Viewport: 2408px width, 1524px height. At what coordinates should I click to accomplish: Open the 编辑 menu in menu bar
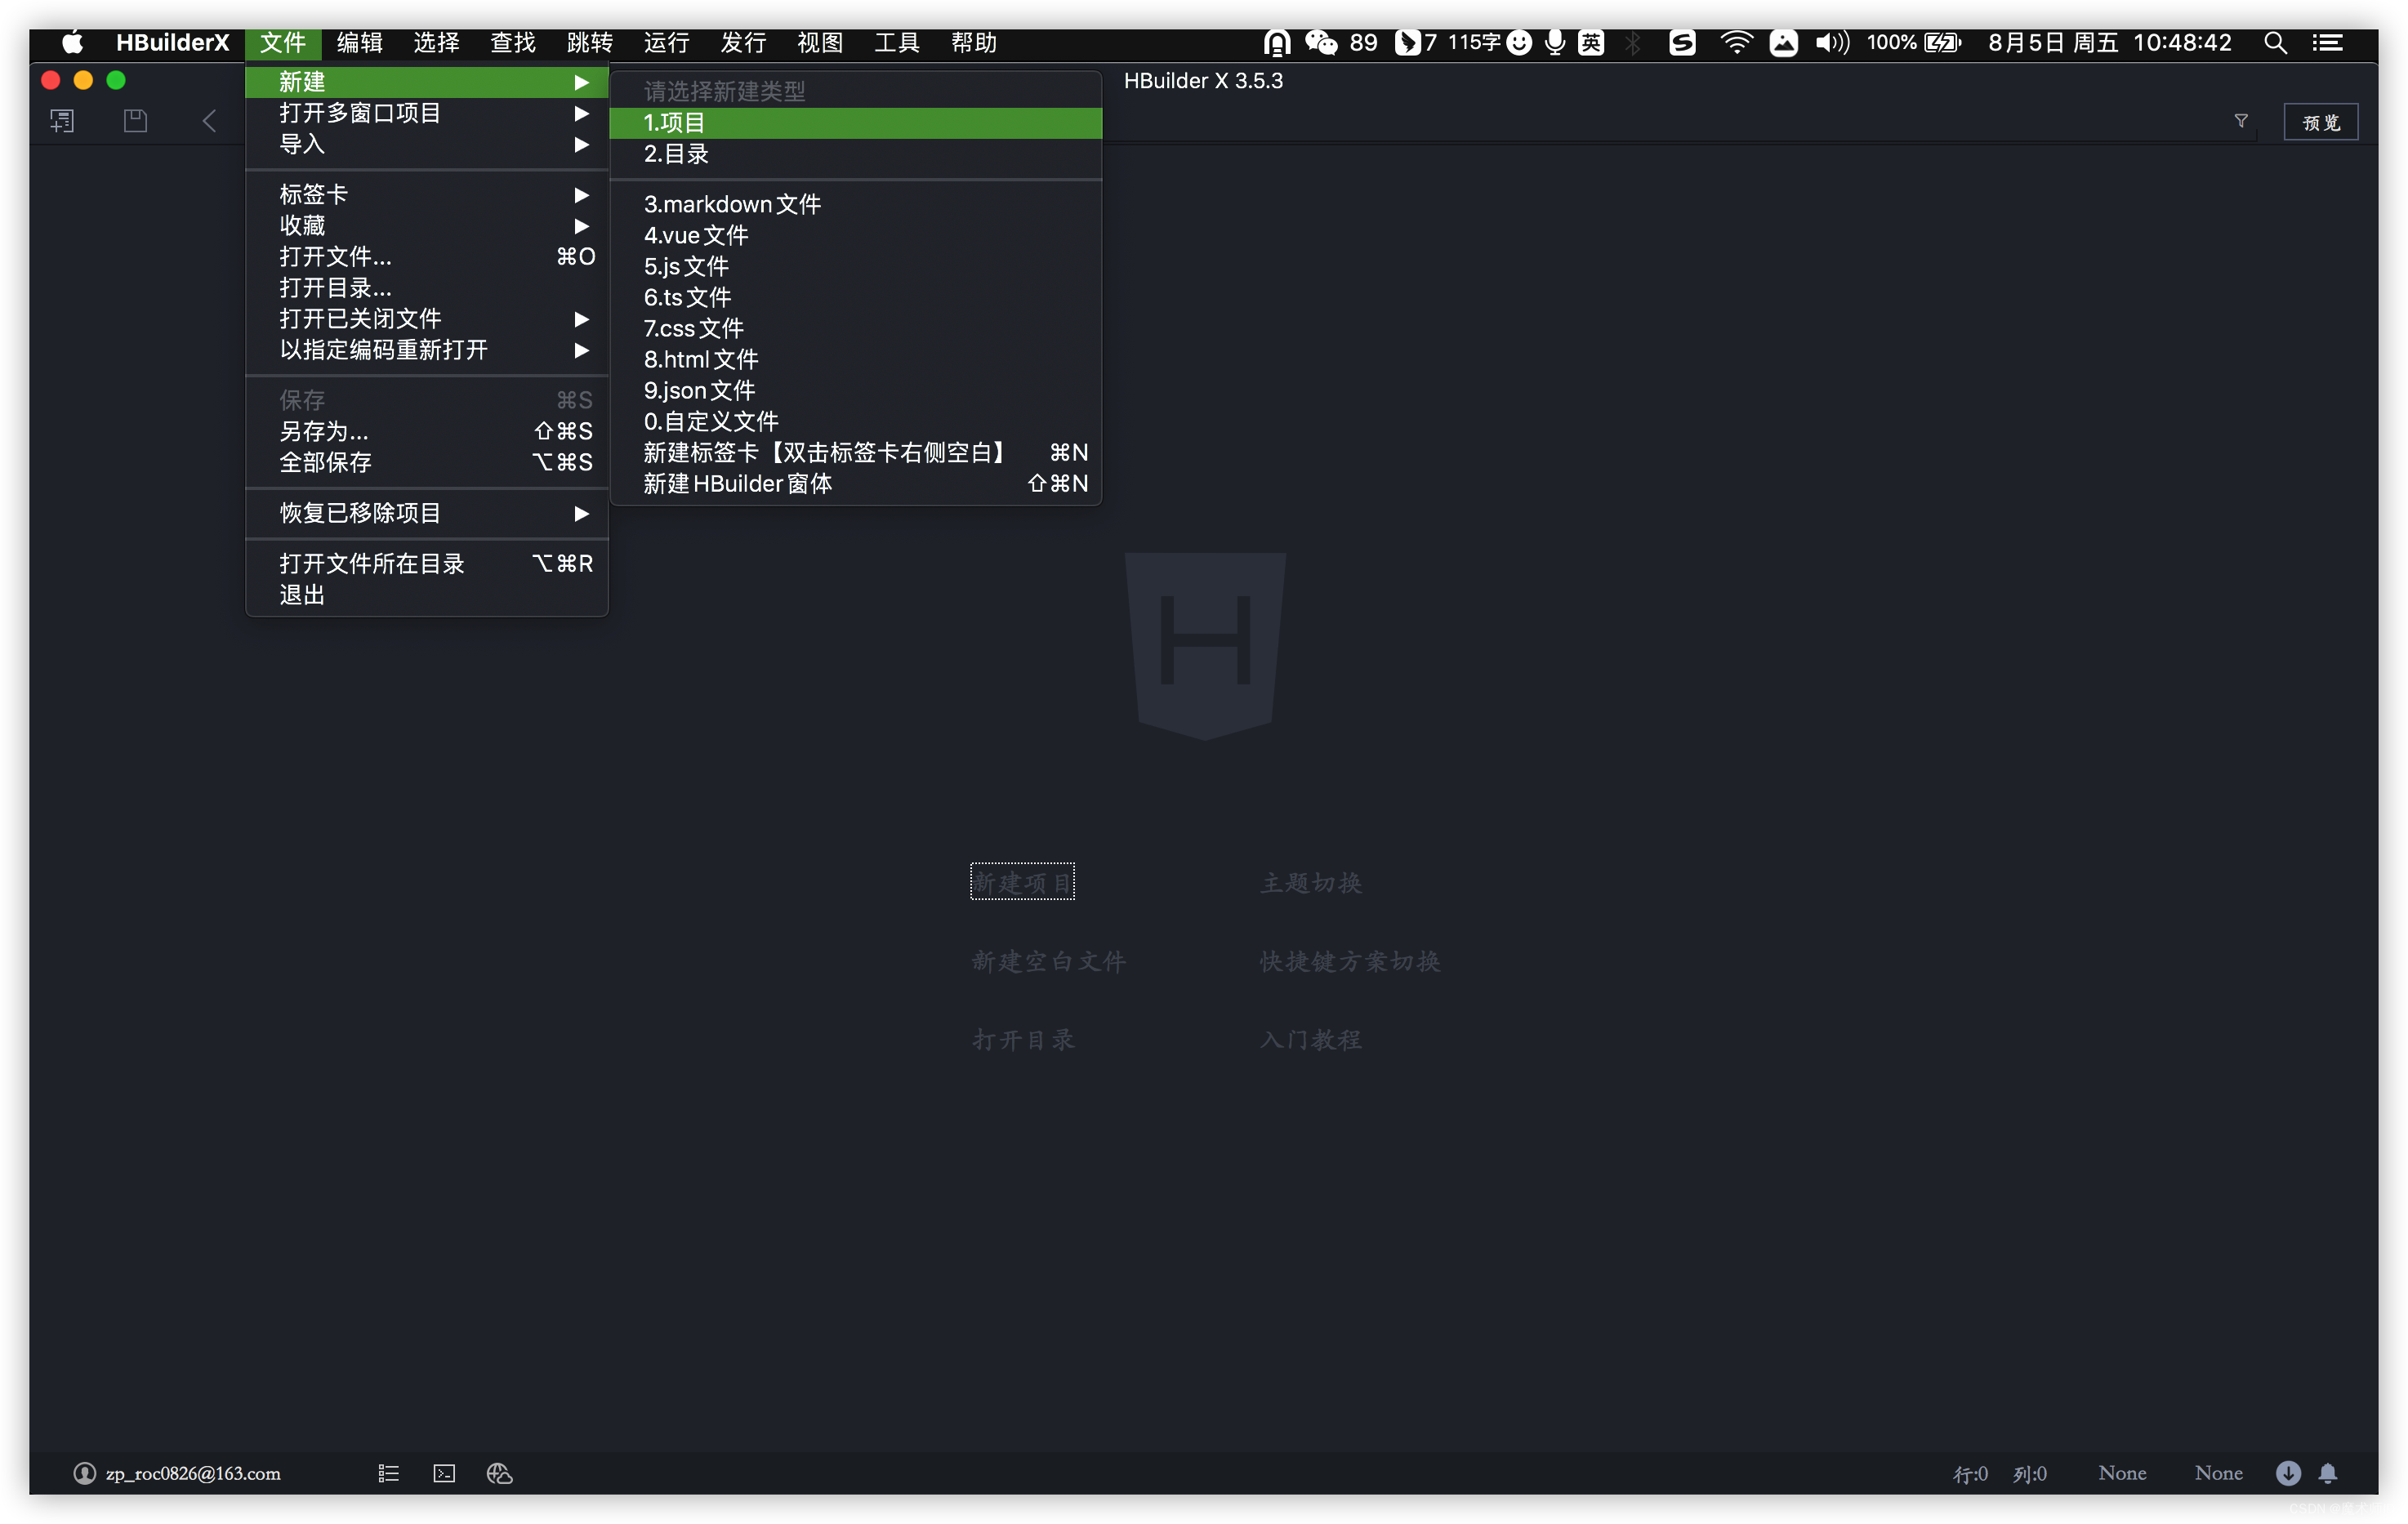click(360, 42)
